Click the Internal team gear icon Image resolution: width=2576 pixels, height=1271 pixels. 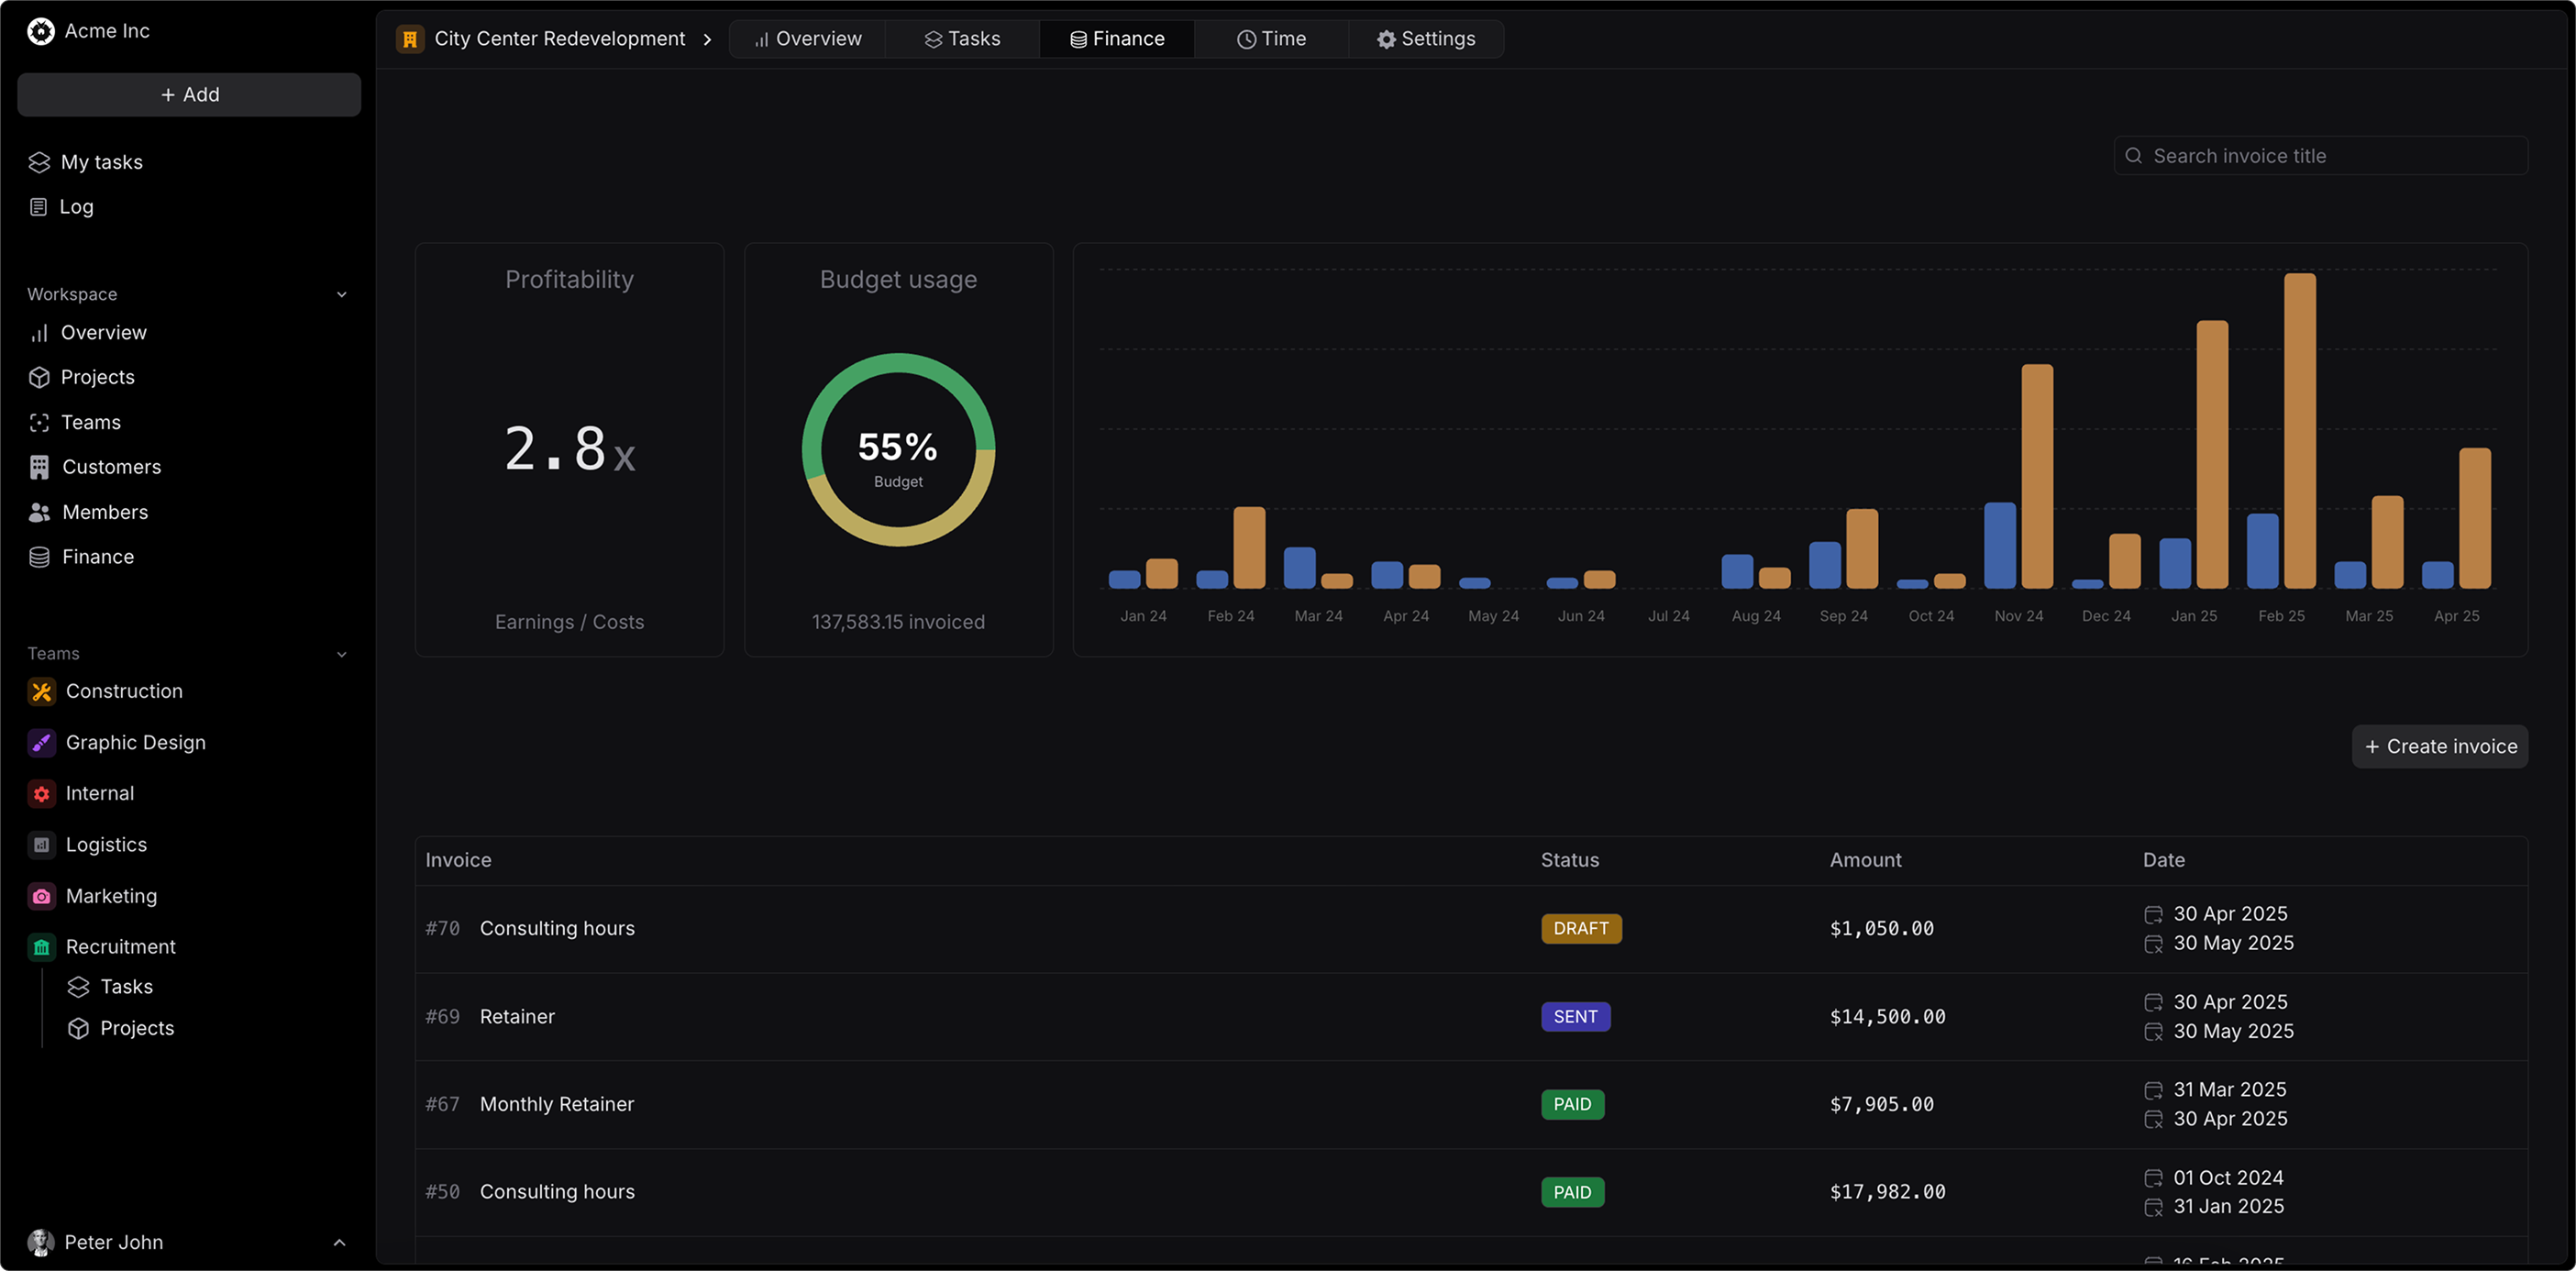tap(41, 793)
